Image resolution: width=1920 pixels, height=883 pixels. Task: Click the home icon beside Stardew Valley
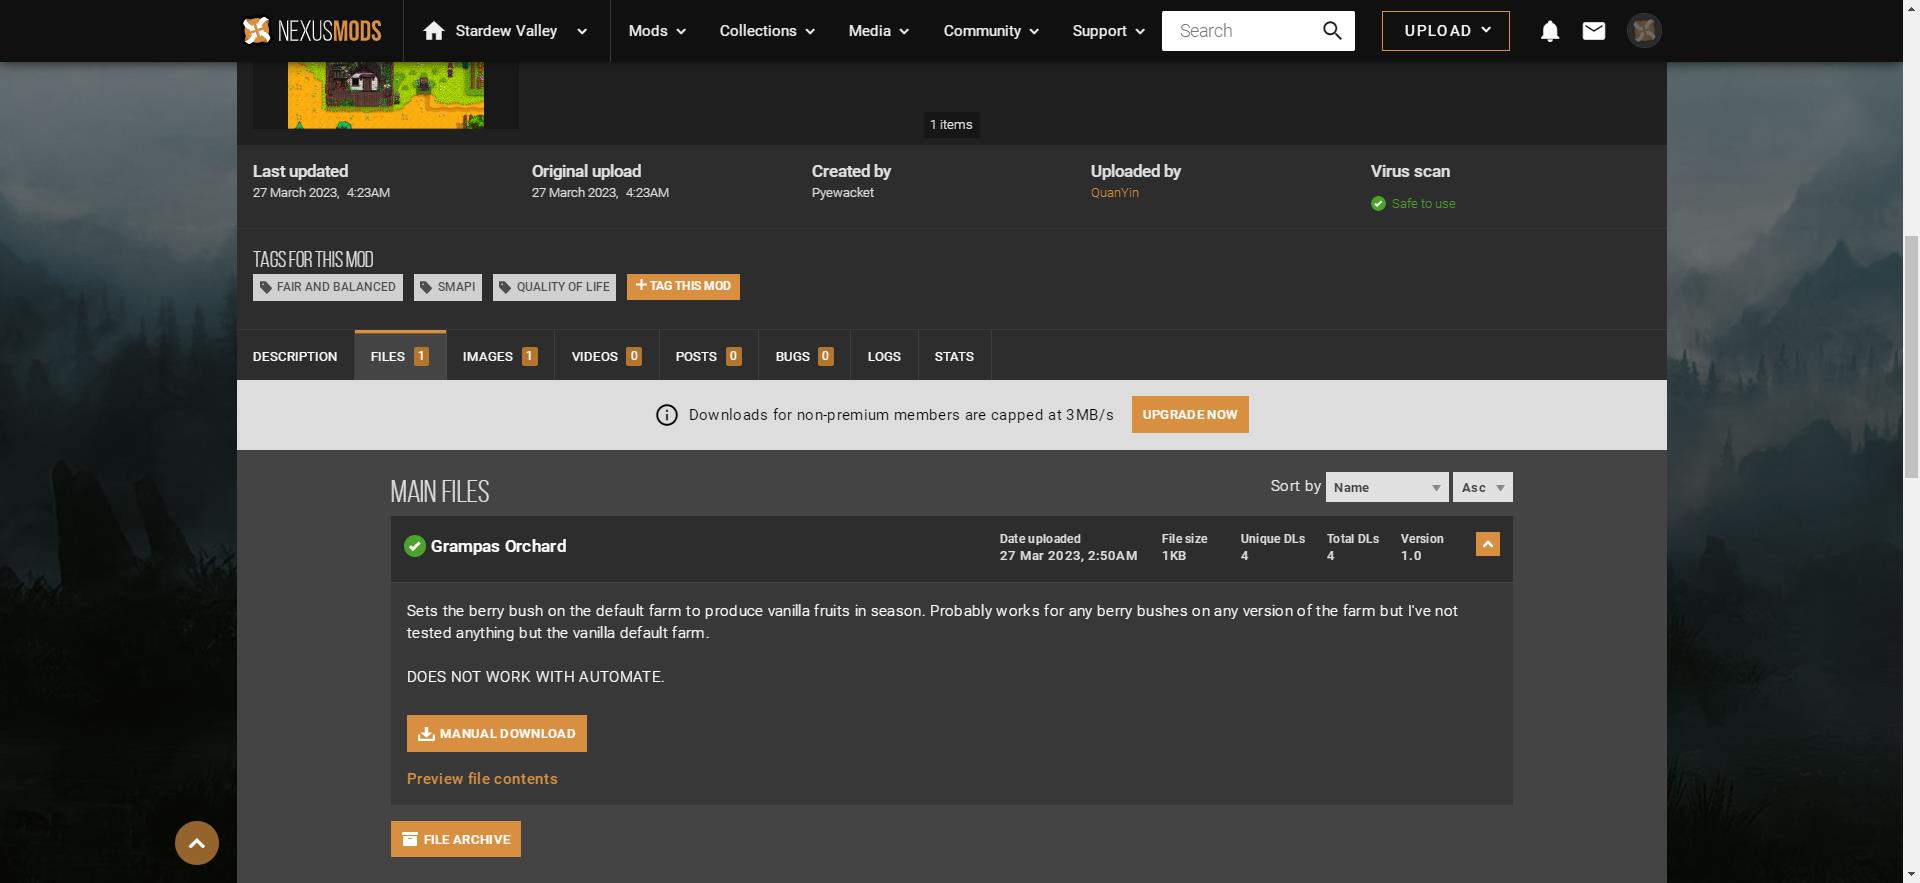click(x=433, y=31)
